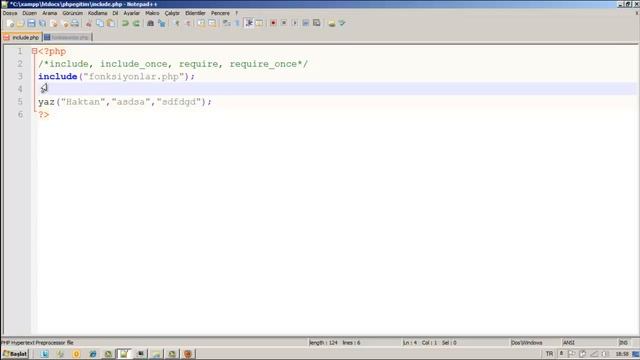Open the Kodlama menu

point(98,13)
